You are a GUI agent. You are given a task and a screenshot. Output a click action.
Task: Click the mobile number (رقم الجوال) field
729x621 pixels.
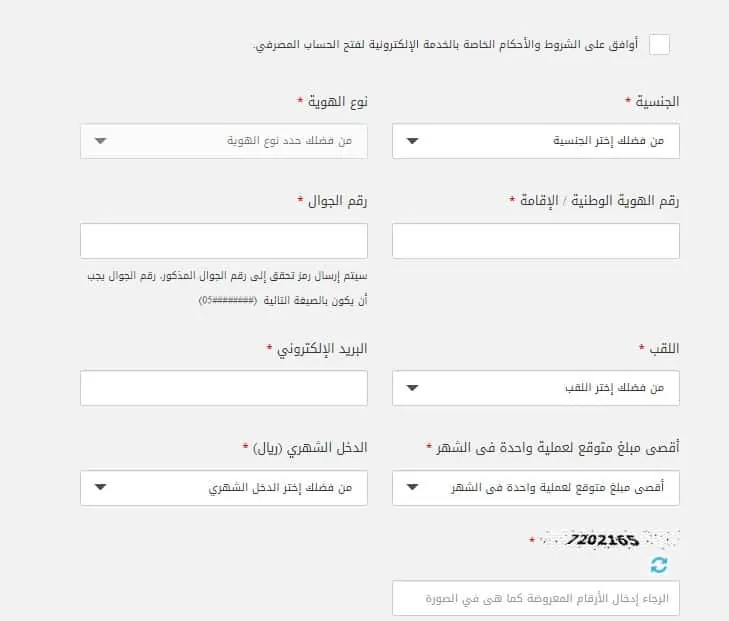(x=224, y=241)
